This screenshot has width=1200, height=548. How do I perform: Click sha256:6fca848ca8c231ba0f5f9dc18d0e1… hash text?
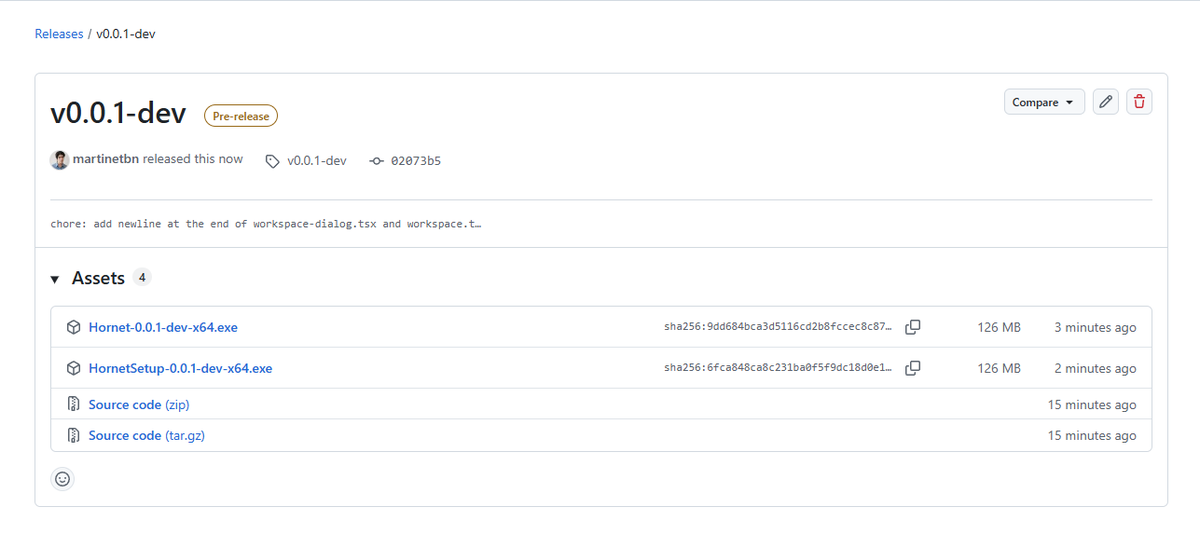[778, 368]
